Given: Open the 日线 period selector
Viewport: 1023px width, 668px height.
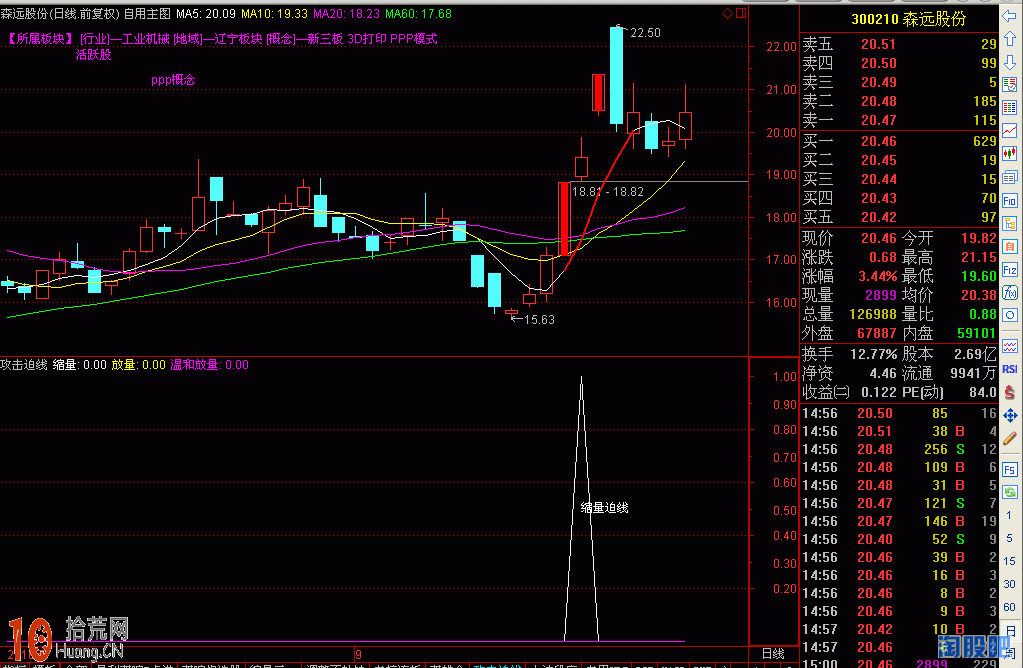Looking at the screenshot, I should tap(772, 653).
